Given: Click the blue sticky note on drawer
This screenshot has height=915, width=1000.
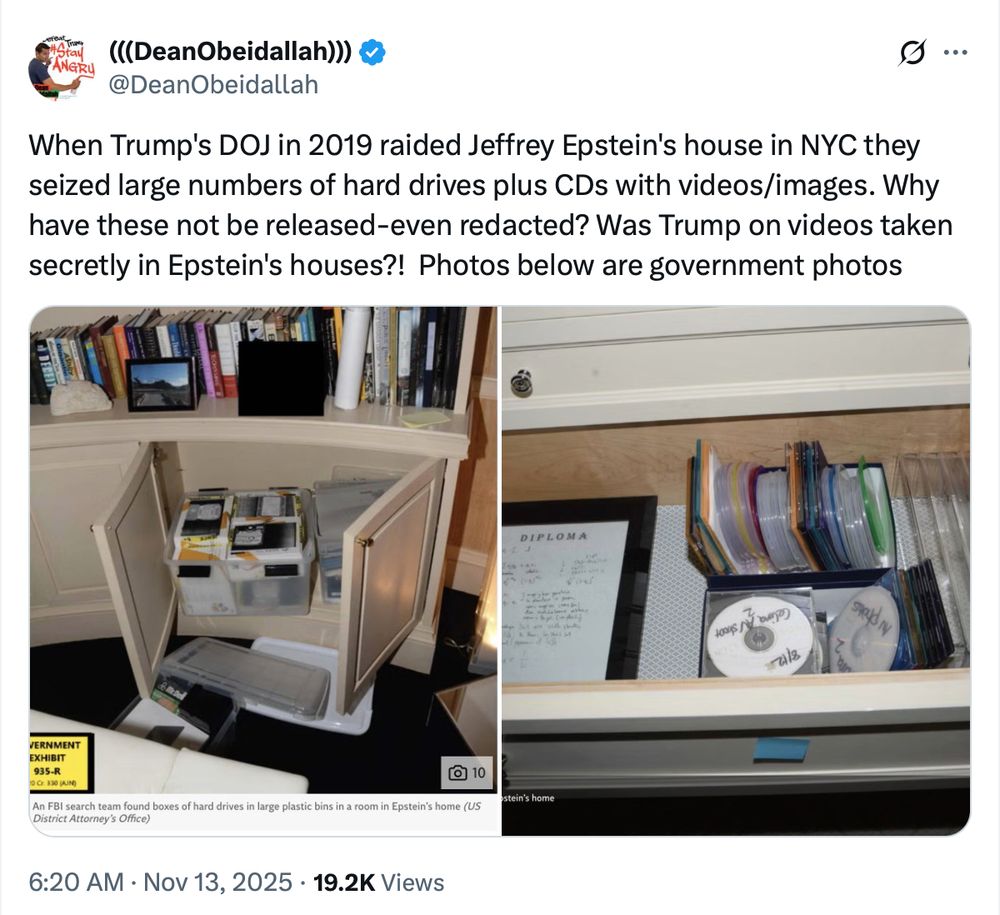Looking at the screenshot, I should coord(781,749).
